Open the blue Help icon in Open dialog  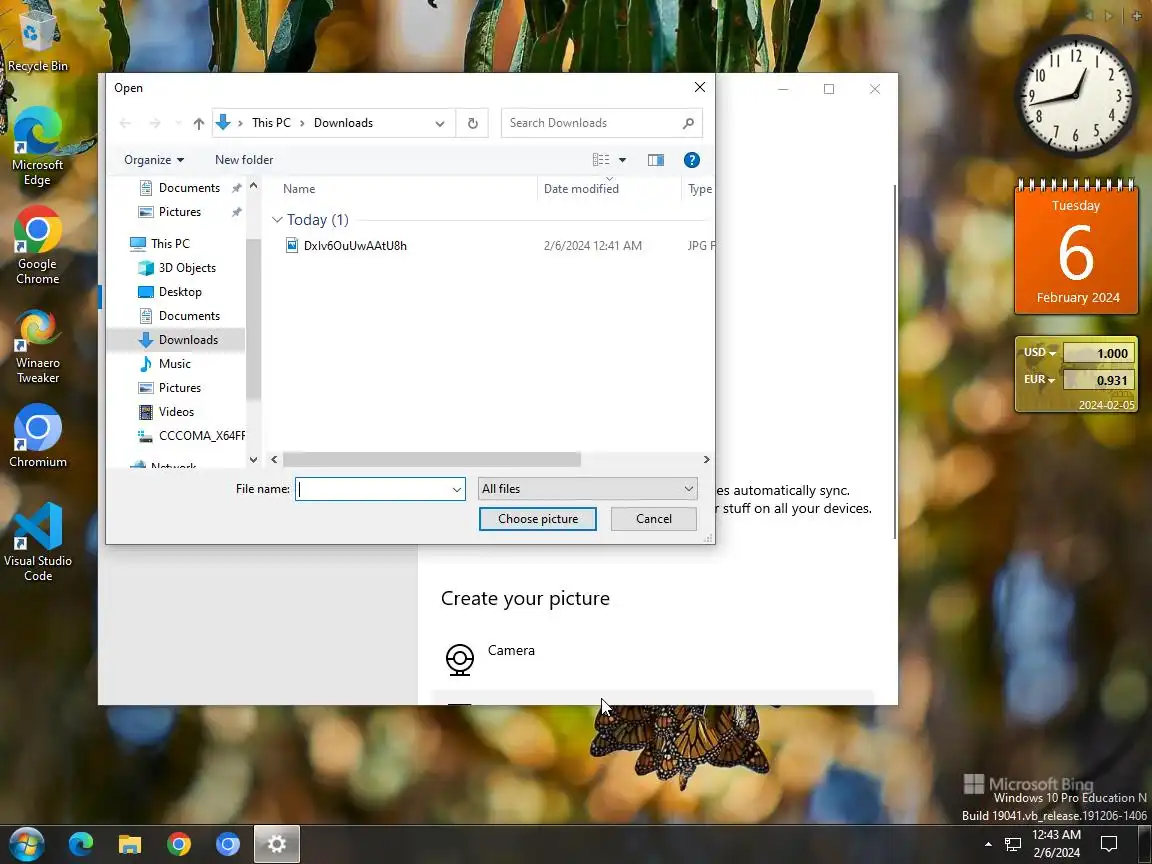pos(691,160)
